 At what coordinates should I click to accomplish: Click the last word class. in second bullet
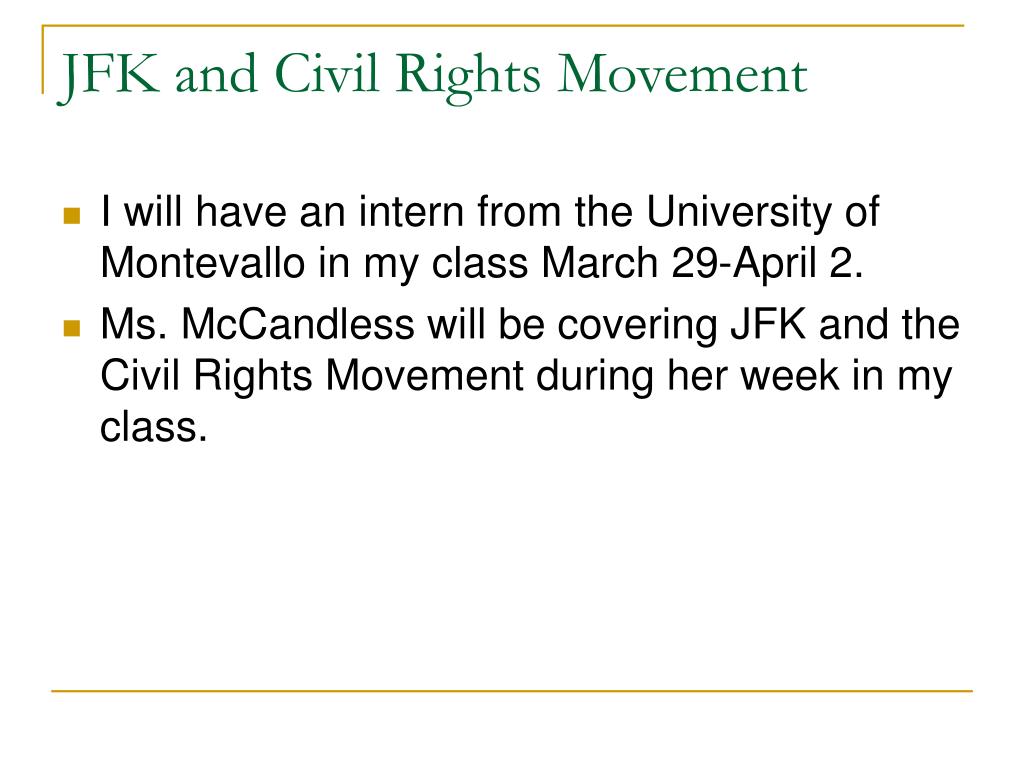click(x=154, y=427)
